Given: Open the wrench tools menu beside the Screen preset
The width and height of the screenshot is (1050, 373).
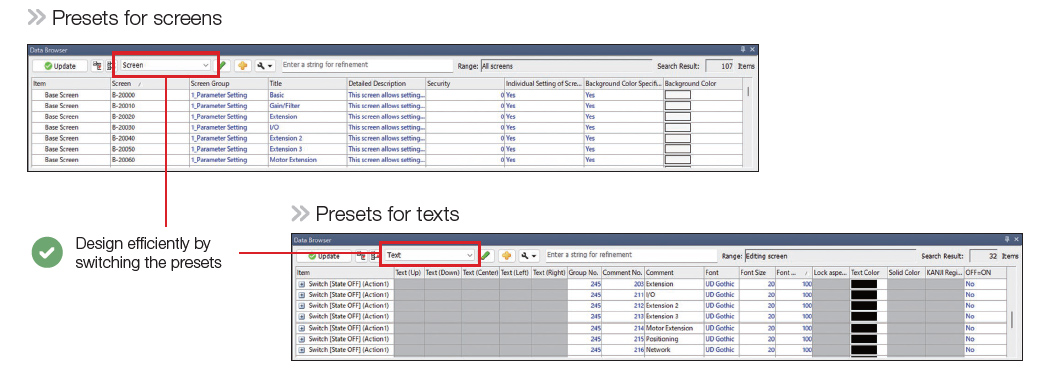Looking at the screenshot, I should (265, 66).
